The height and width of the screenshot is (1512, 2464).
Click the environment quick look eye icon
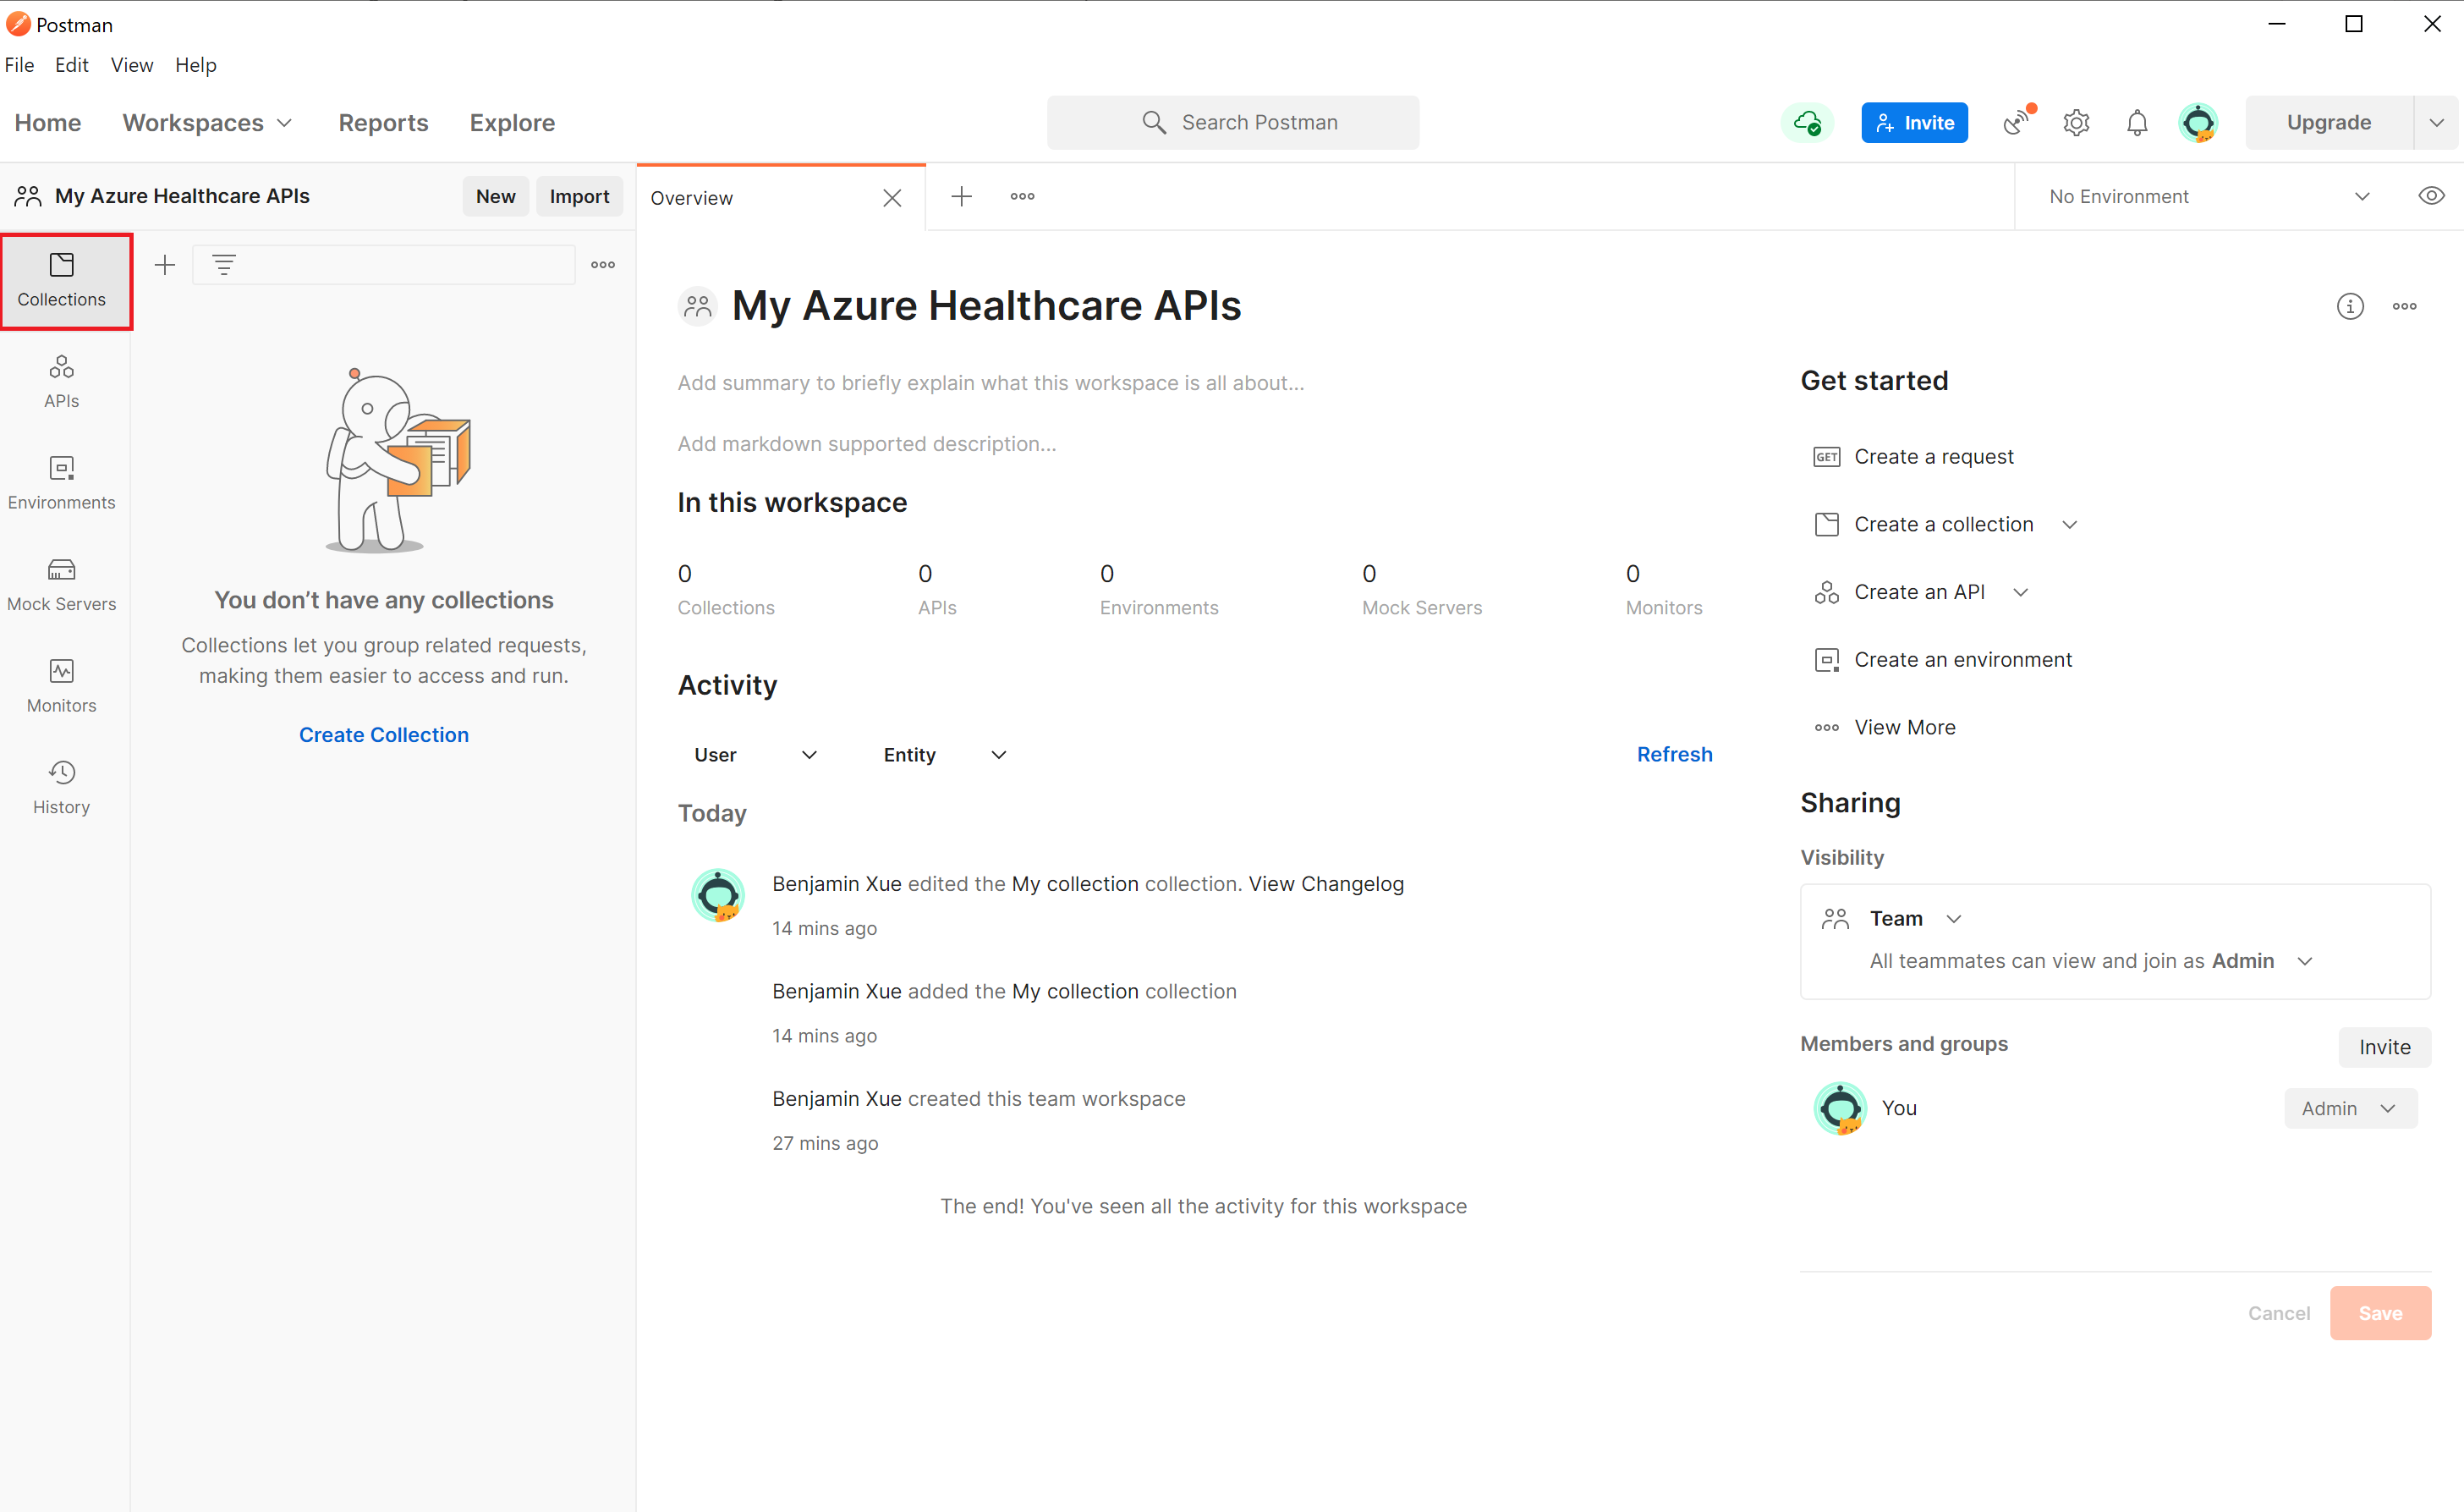coord(2431,196)
